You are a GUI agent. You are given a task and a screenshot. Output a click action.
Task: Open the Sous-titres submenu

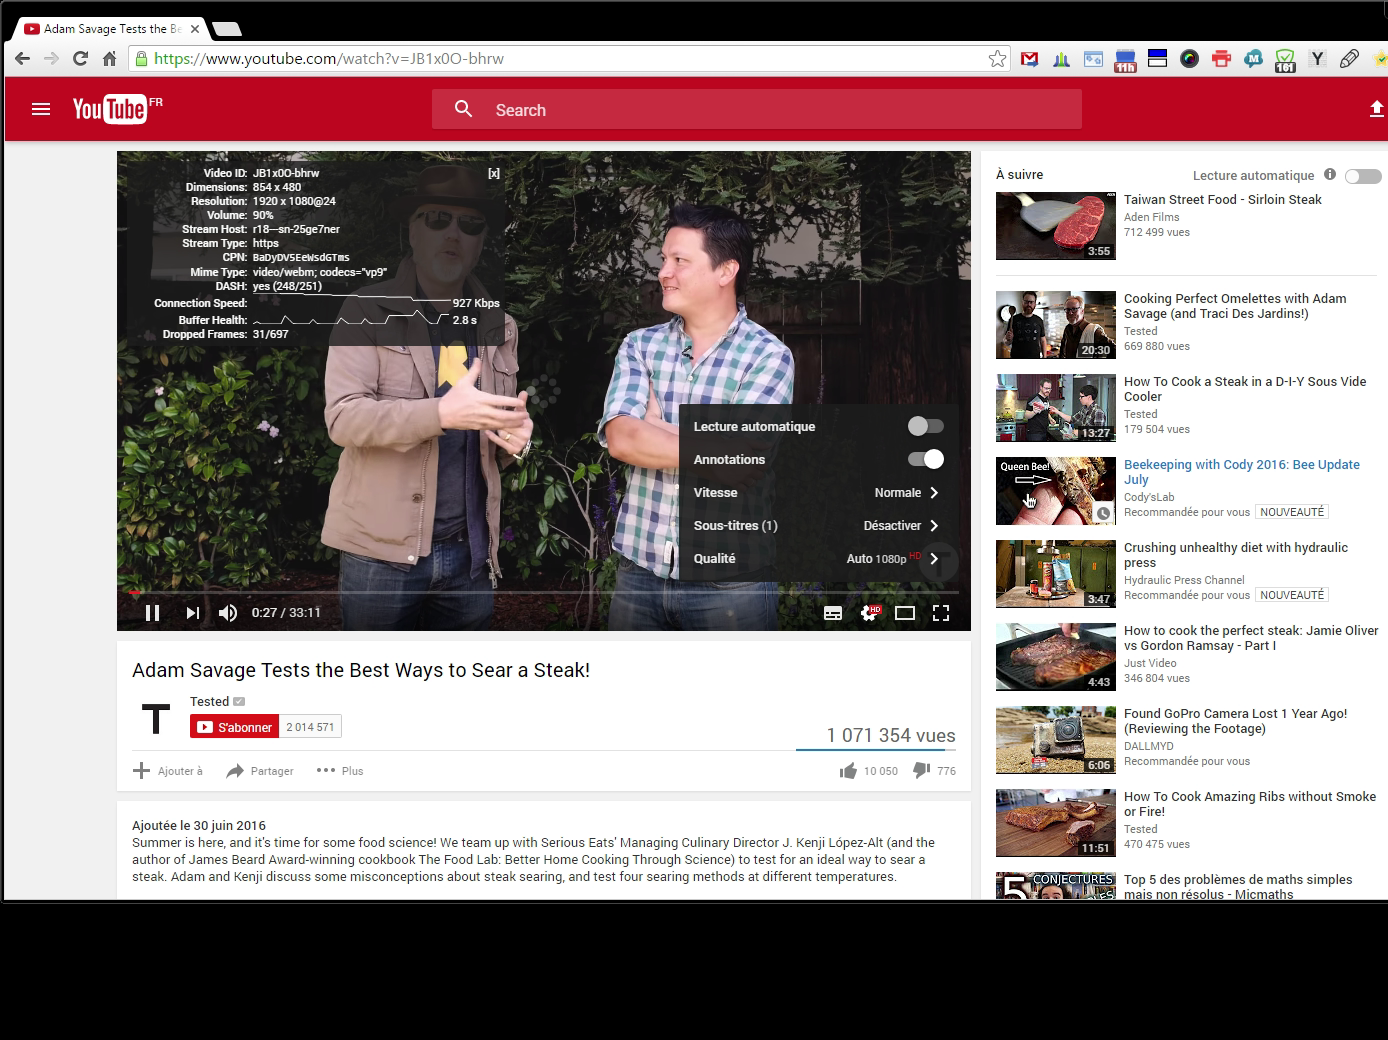(817, 526)
